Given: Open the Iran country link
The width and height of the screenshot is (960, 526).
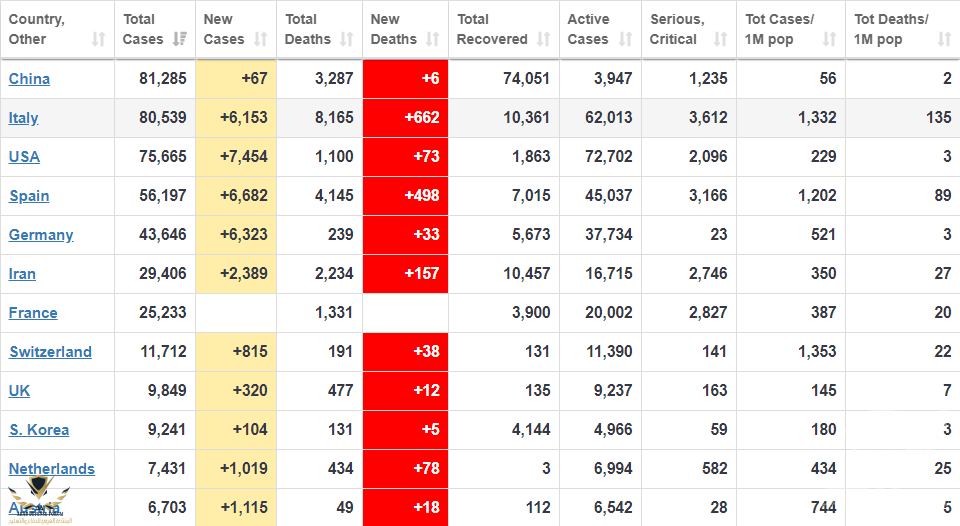Looking at the screenshot, I should 22,274.
